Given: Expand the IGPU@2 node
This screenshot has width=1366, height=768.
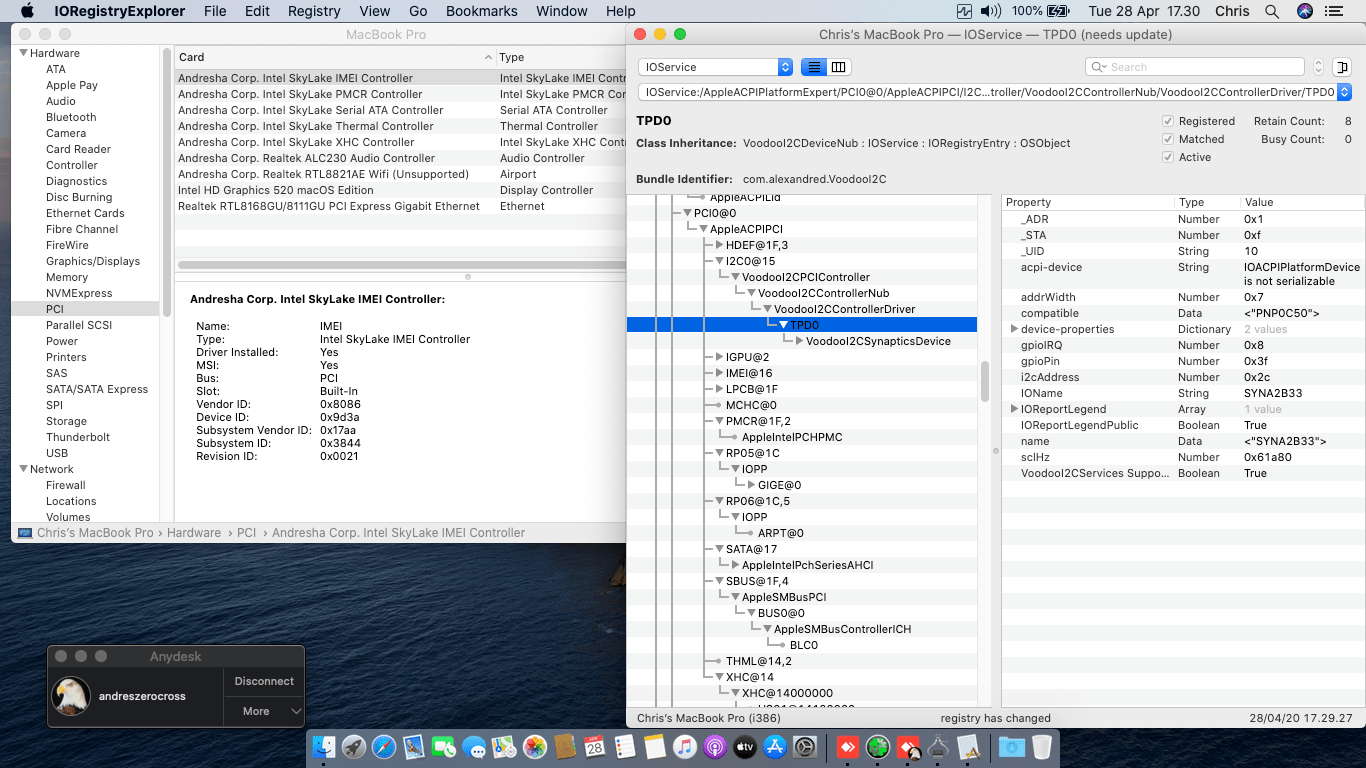Looking at the screenshot, I should tap(719, 357).
